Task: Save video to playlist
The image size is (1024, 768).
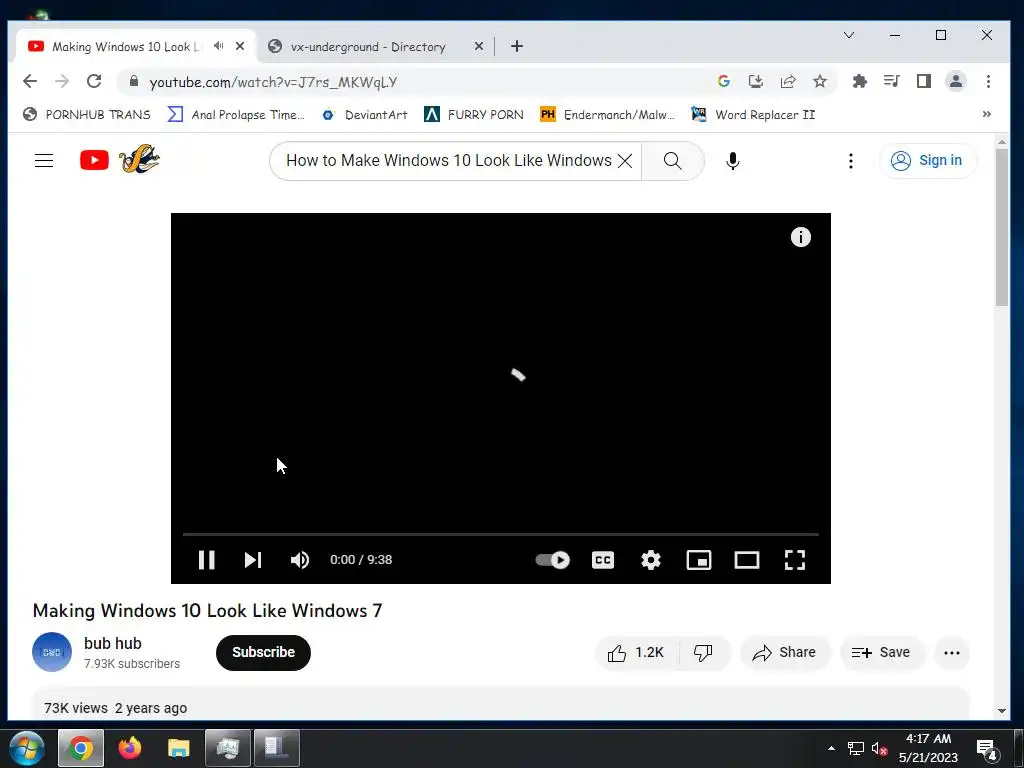Action: click(x=881, y=652)
